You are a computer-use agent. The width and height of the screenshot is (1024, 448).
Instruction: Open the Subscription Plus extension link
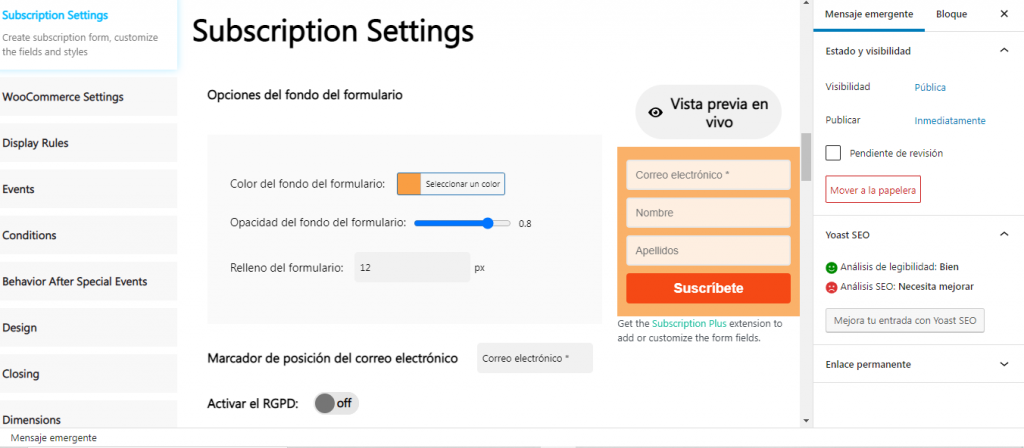coord(693,324)
